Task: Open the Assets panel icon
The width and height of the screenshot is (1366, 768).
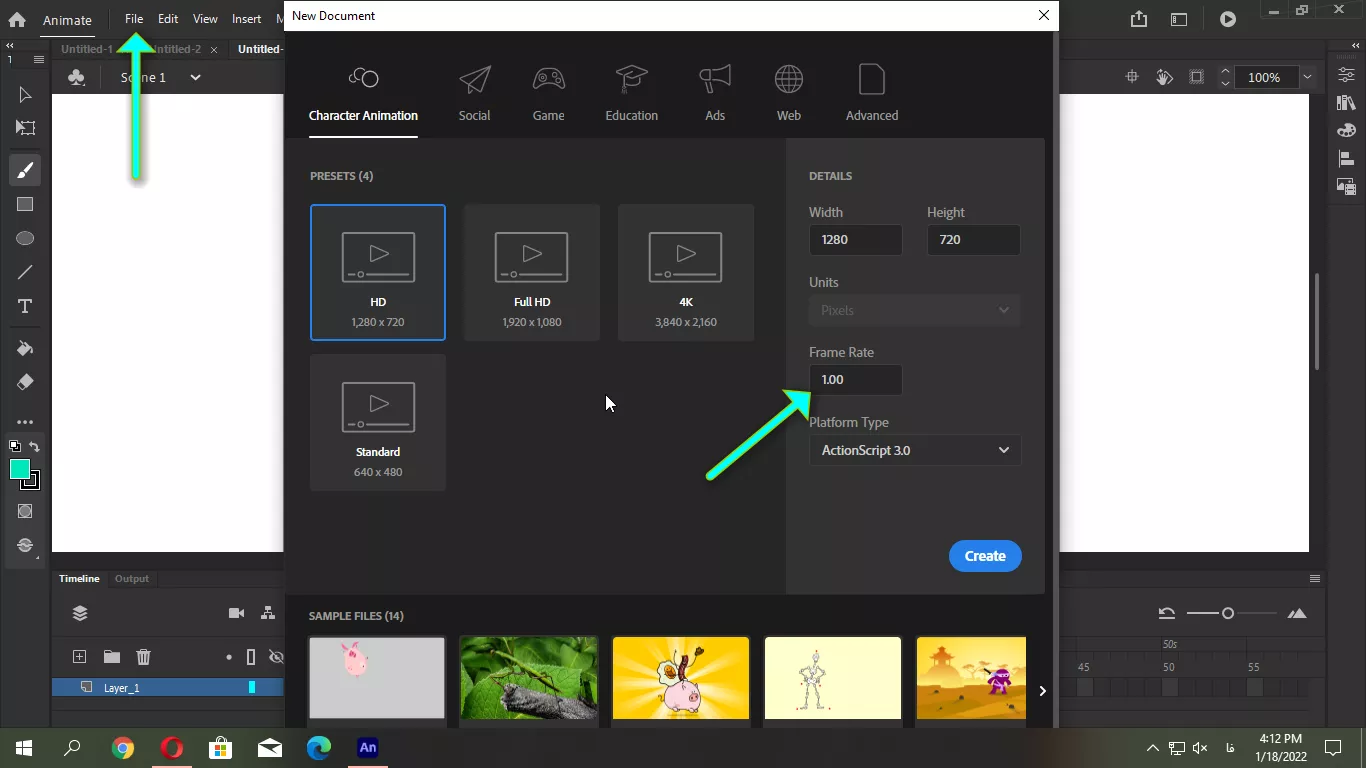Action: pos(1346,186)
